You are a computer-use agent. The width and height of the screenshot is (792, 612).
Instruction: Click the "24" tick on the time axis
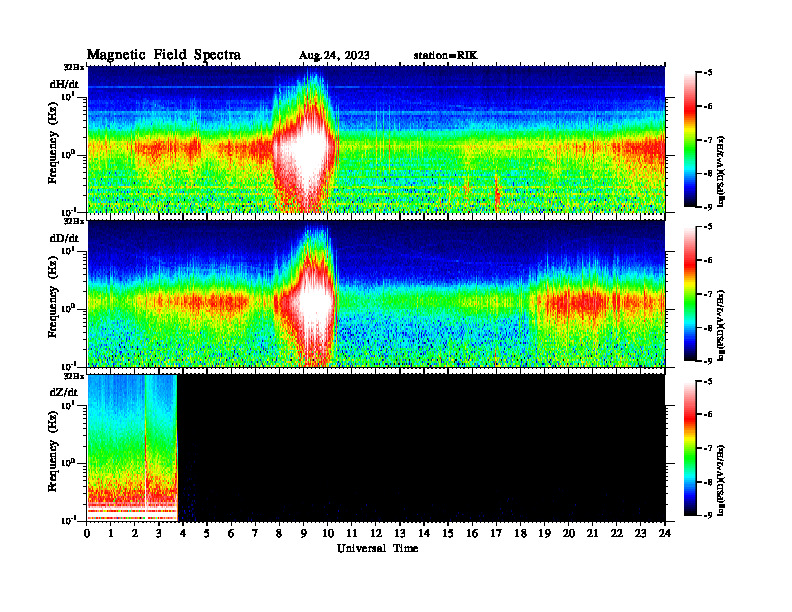(x=664, y=533)
